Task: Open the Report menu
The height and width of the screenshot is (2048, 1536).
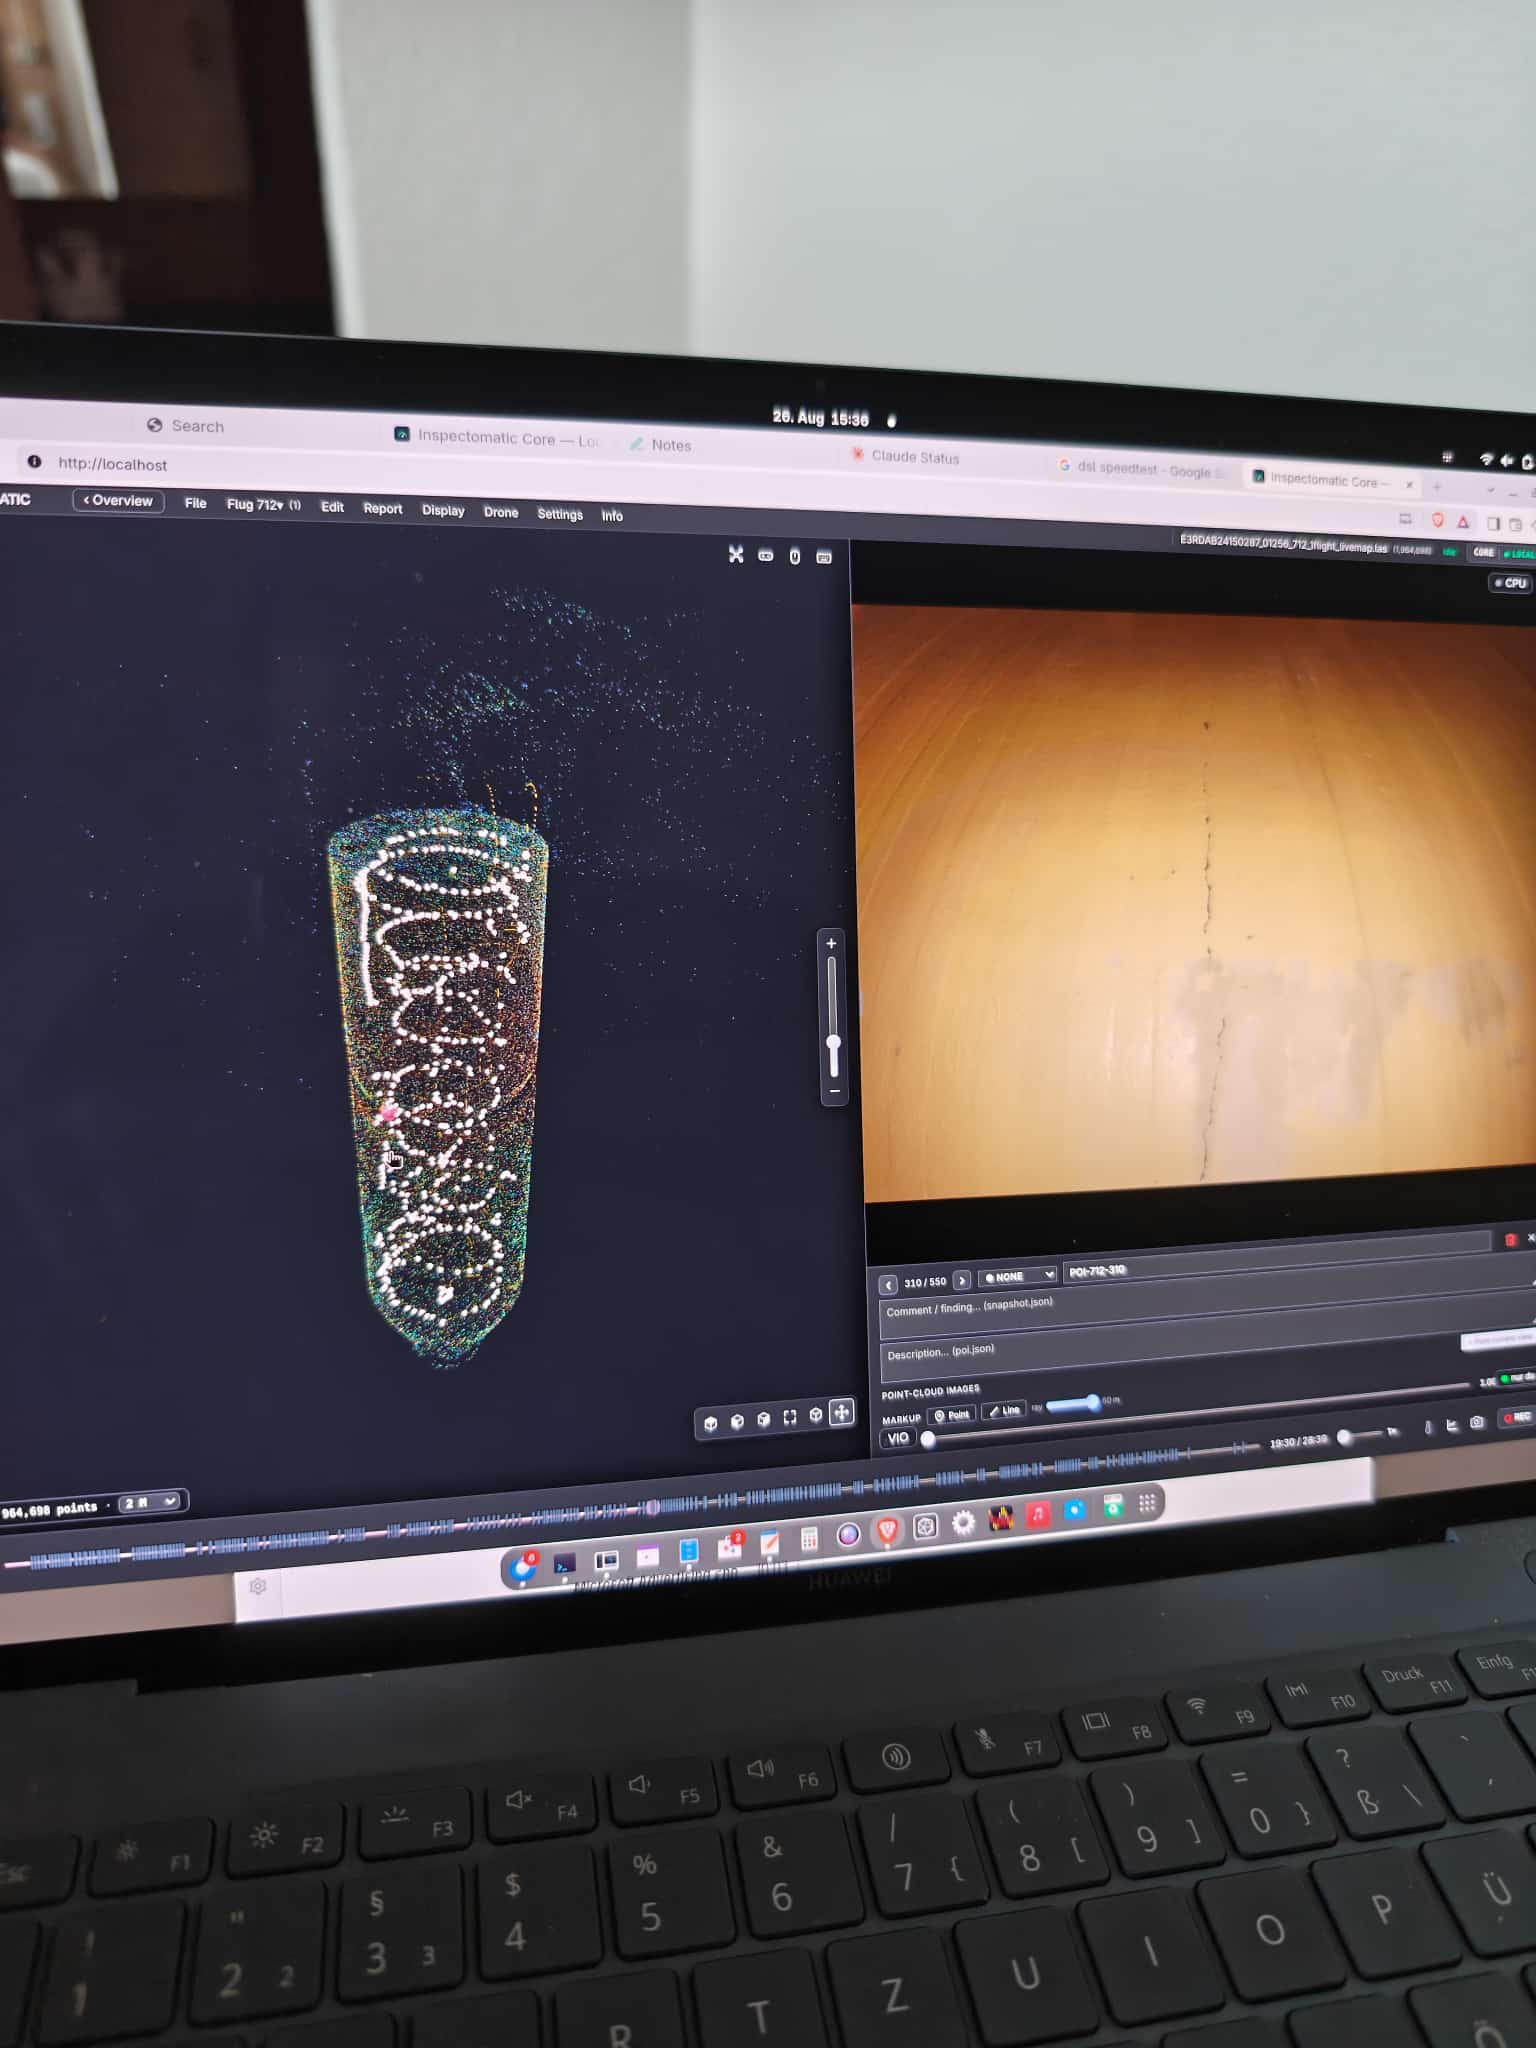Action: [x=382, y=508]
